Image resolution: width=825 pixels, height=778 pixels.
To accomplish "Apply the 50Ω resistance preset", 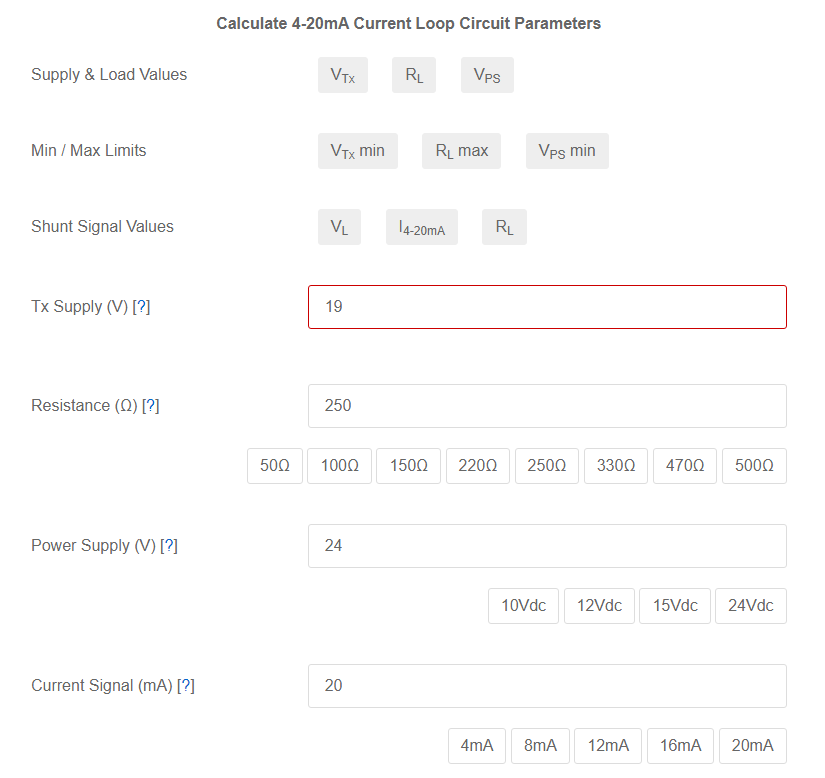I will click(274, 465).
